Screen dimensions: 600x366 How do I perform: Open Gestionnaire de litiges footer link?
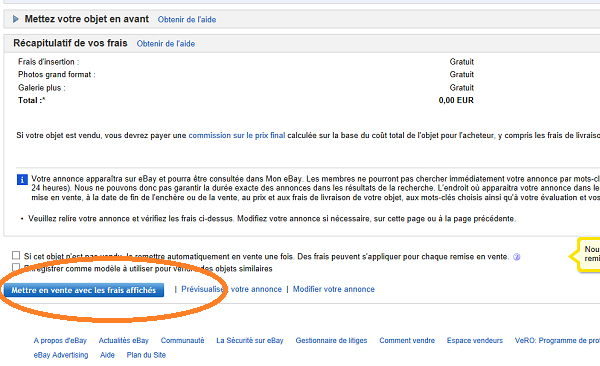331,340
